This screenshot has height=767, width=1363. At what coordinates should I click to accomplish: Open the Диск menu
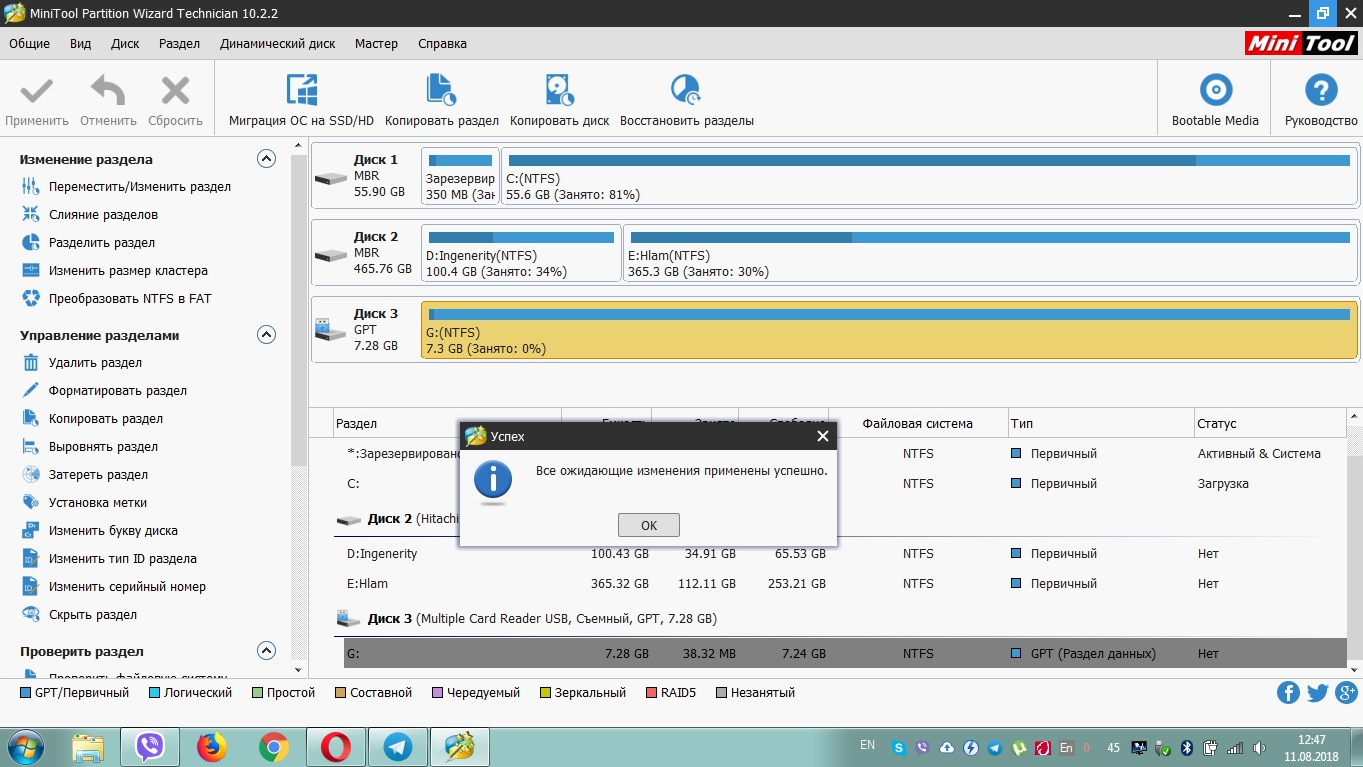(x=125, y=44)
